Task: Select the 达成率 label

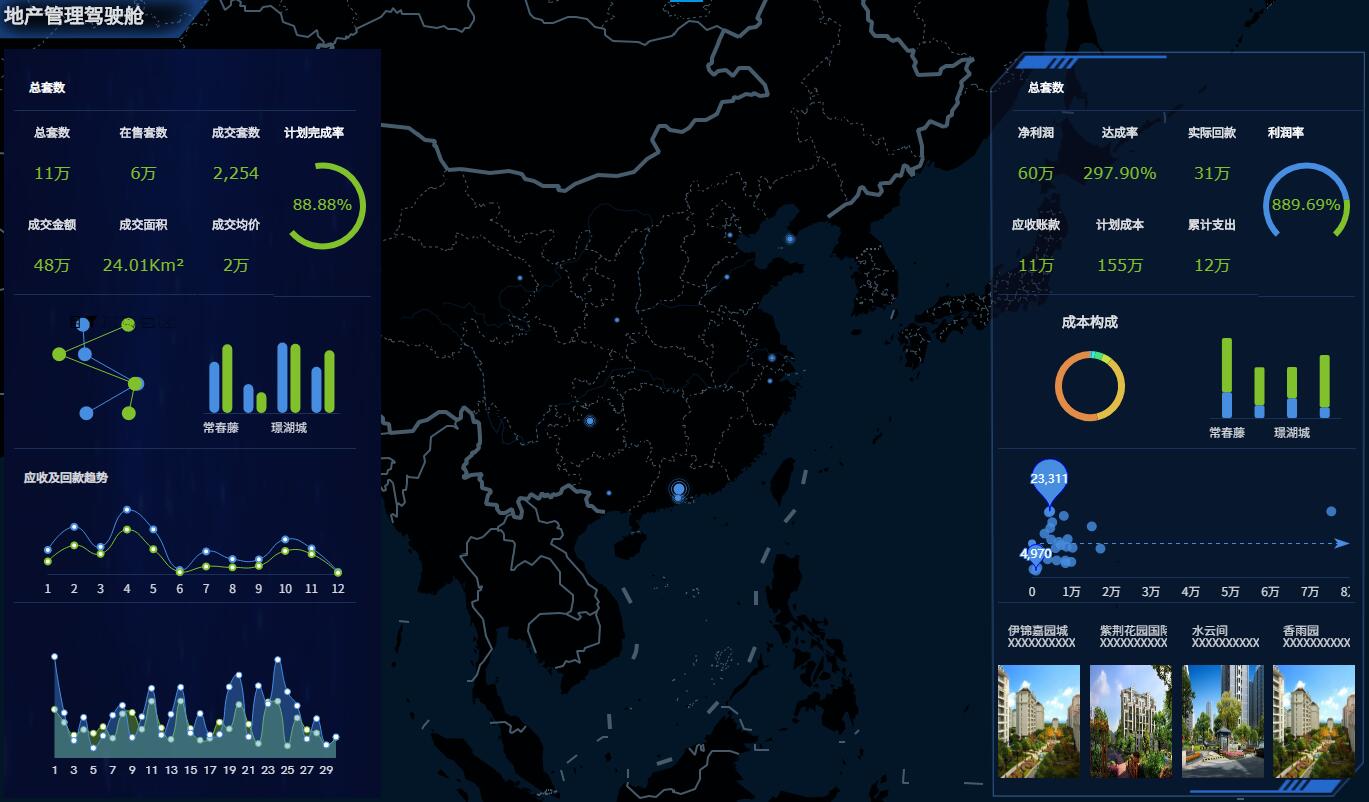Action: (1120, 133)
